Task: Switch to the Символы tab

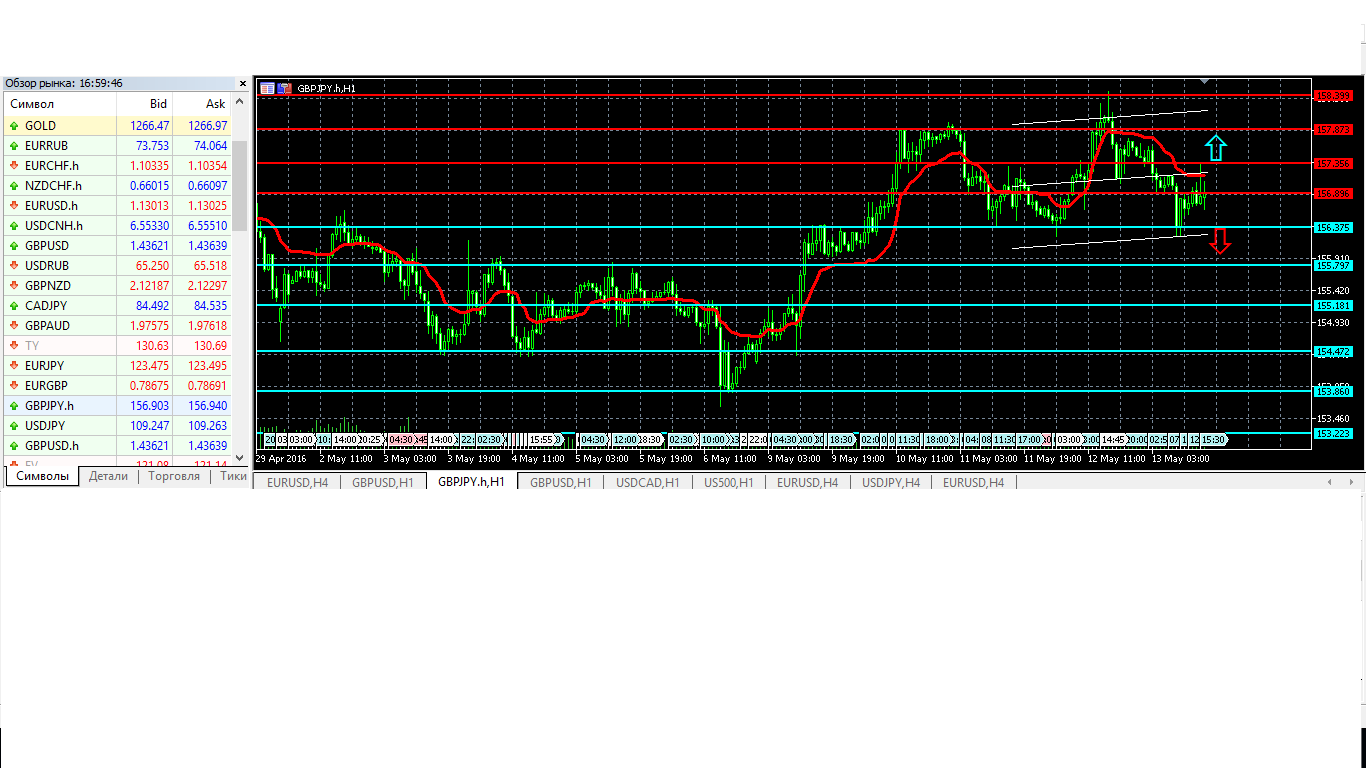Action: click(42, 477)
